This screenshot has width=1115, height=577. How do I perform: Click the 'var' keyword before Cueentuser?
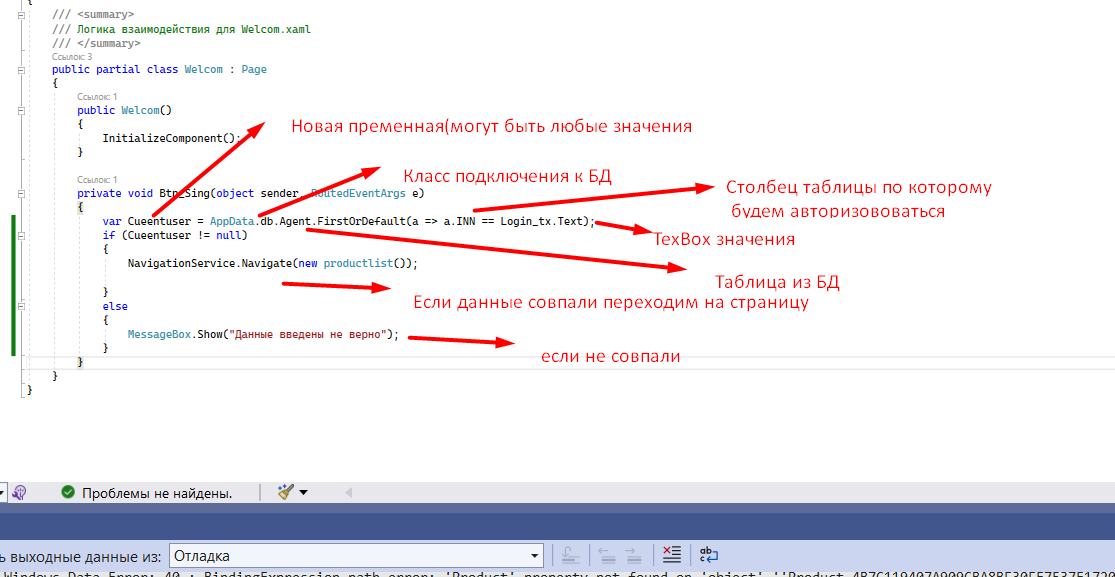pyautogui.click(x=112, y=221)
